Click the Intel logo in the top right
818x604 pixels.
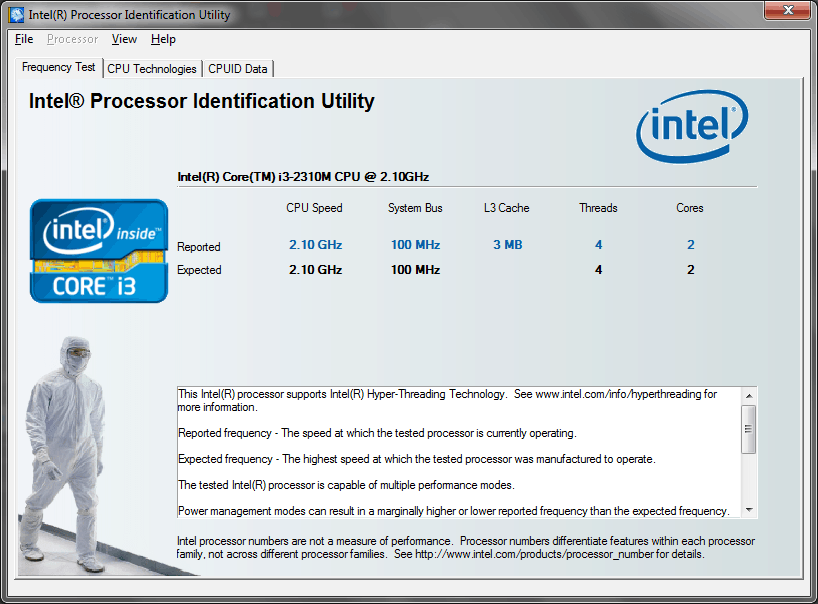(x=692, y=126)
